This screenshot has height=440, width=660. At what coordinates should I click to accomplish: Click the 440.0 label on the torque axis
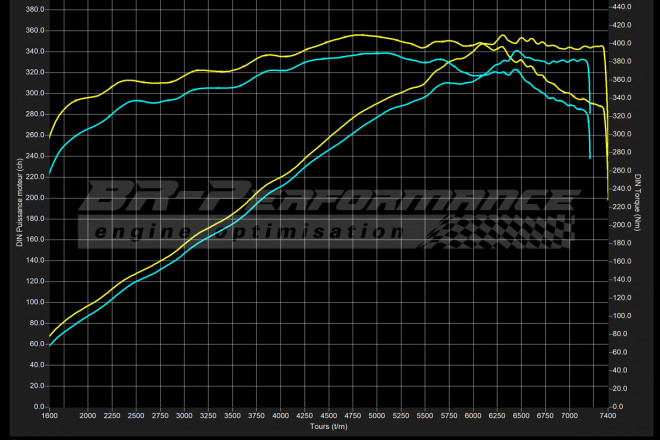coord(620,7)
